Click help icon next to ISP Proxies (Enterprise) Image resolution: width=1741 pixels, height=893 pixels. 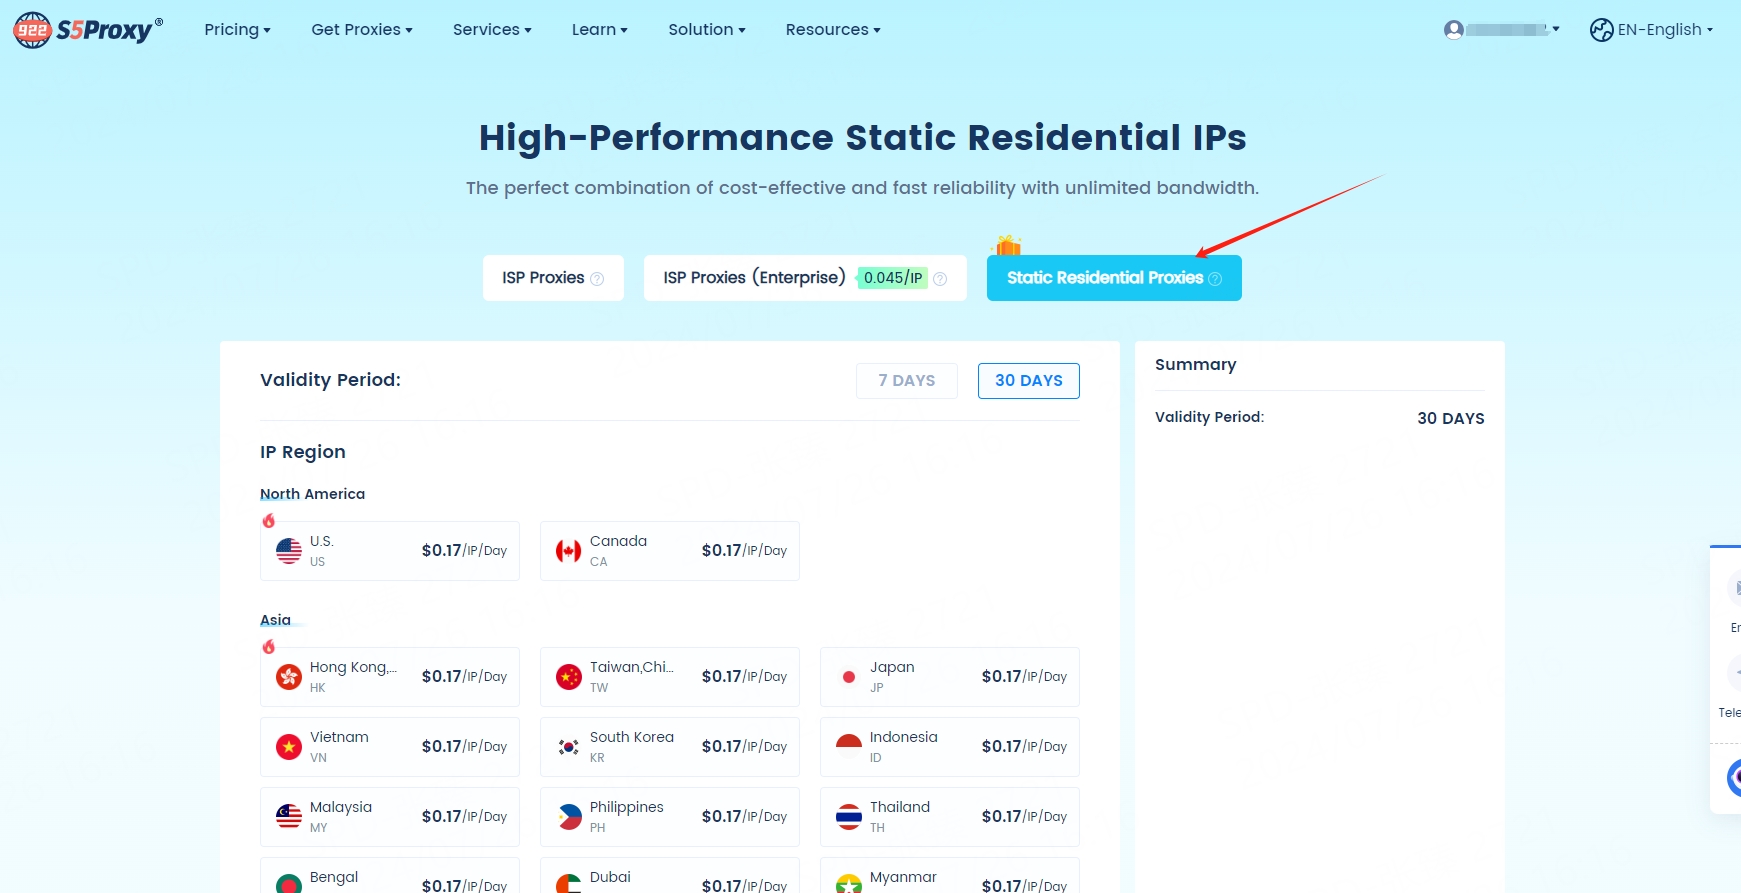940,279
